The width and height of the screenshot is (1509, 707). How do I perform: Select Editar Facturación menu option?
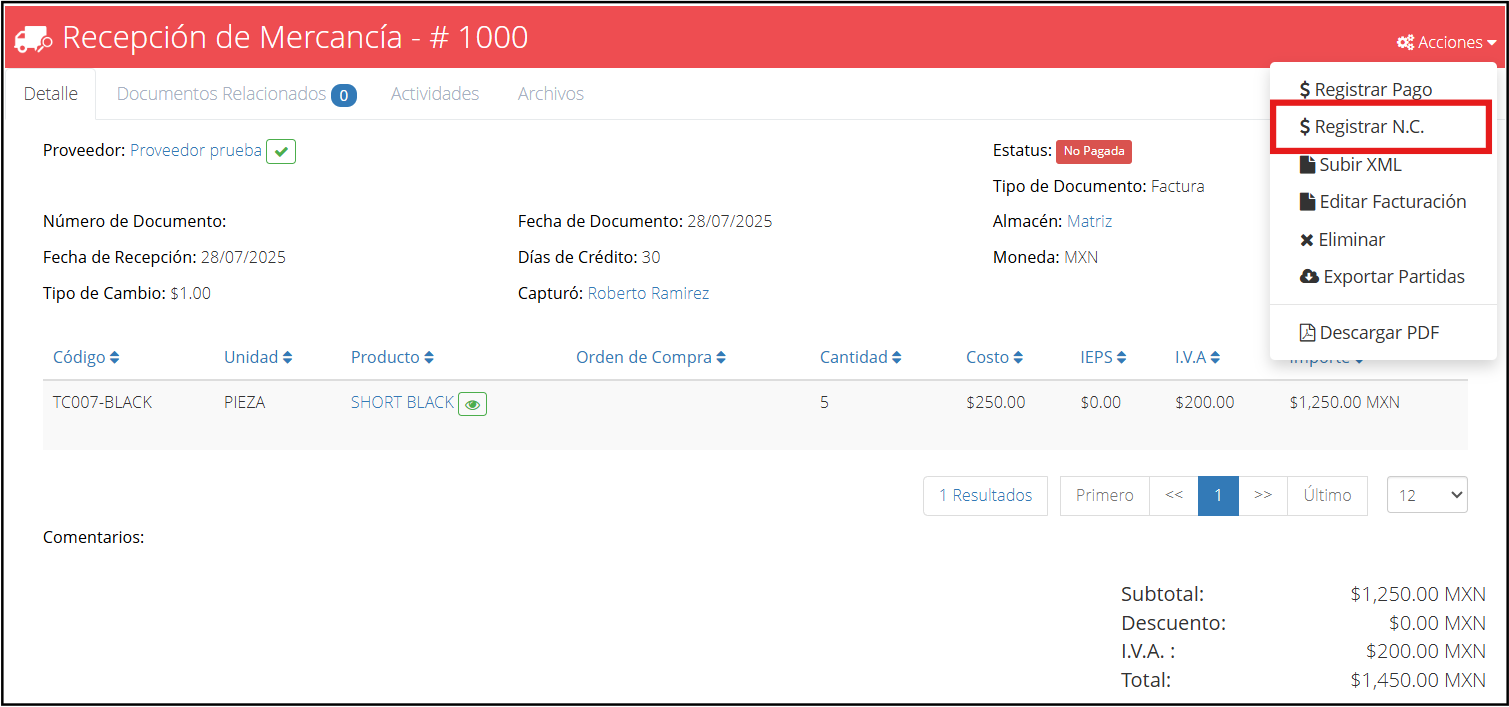coord(1383,201)
